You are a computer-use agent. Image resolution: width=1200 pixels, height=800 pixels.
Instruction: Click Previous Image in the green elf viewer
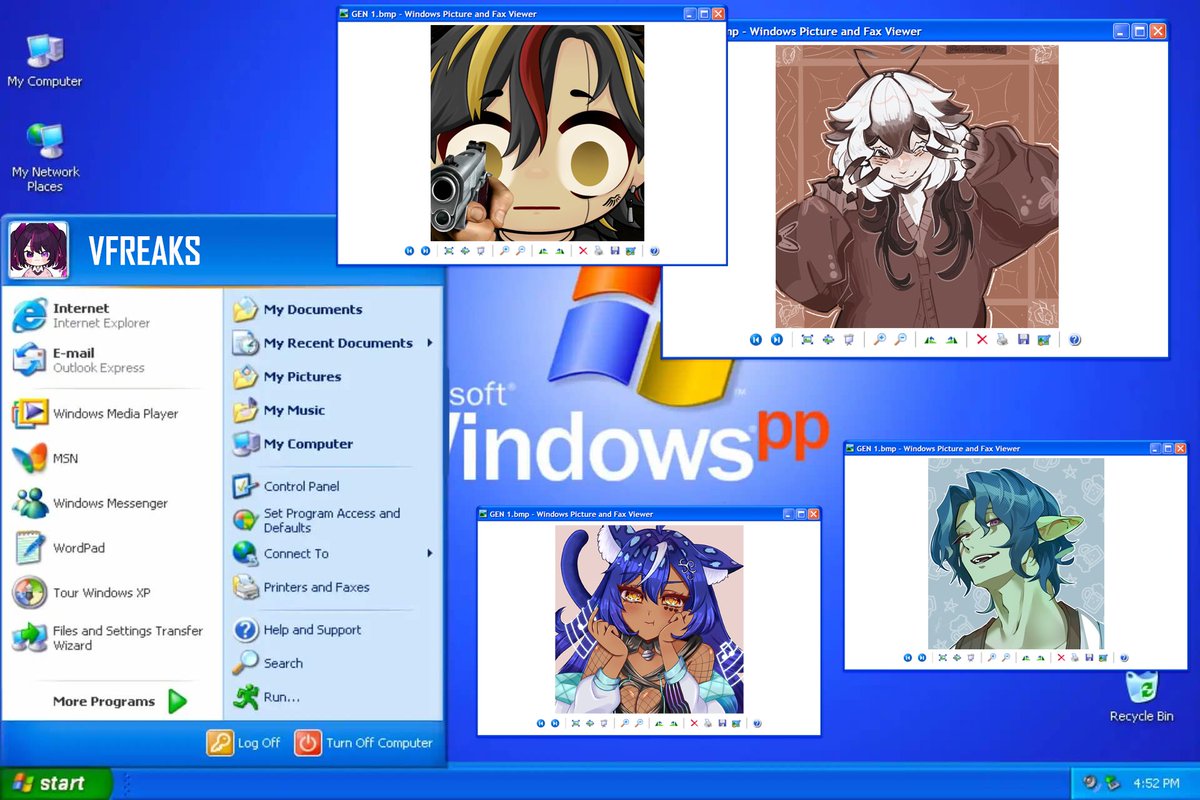908,658
